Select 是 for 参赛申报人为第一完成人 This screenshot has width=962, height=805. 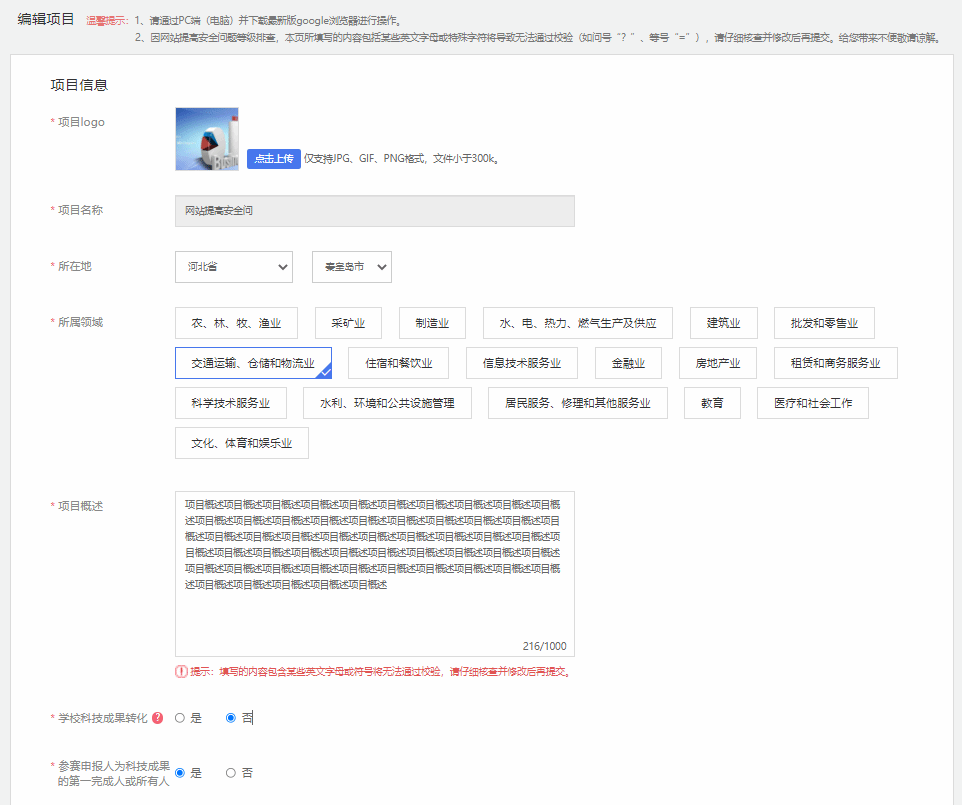coord(181,773)
